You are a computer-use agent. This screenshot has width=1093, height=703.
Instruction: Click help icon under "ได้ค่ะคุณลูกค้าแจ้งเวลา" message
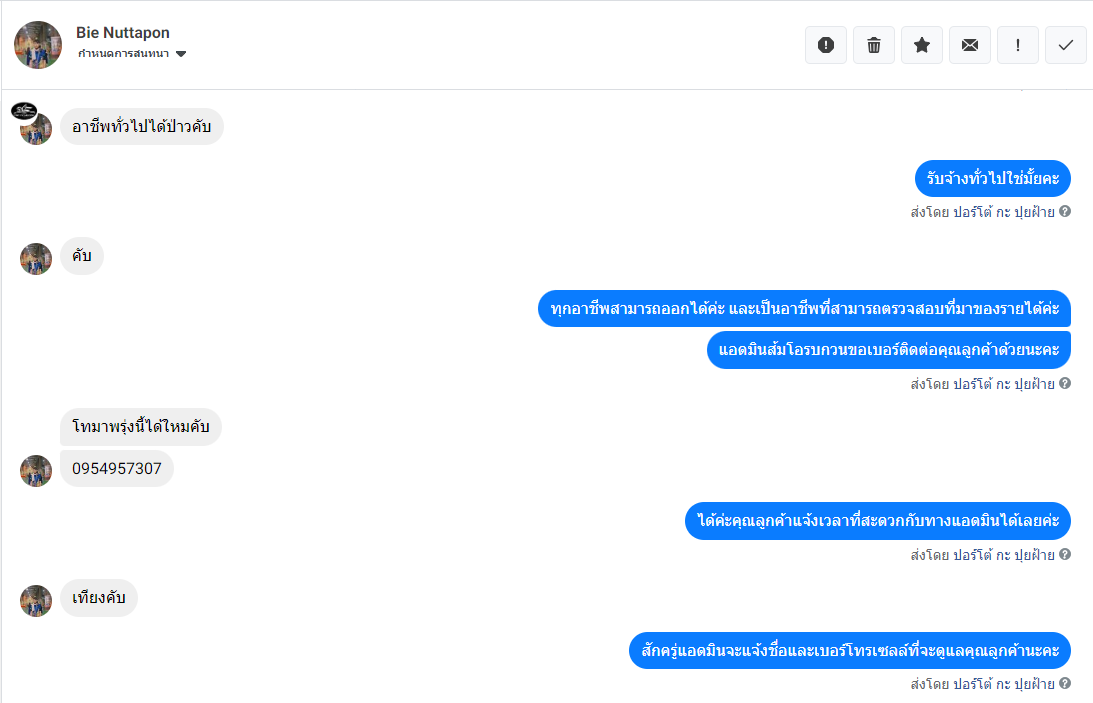tap(1065, 554)
